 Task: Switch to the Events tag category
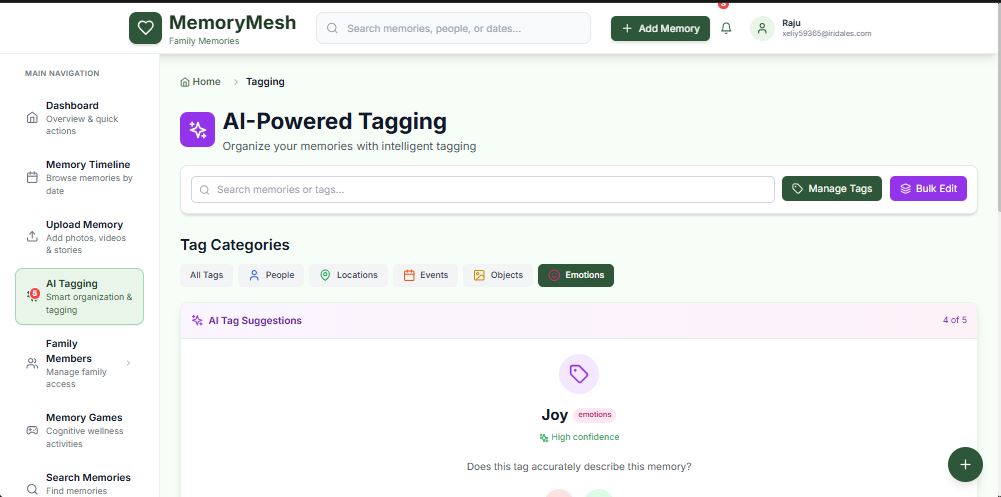pos(425,275)
